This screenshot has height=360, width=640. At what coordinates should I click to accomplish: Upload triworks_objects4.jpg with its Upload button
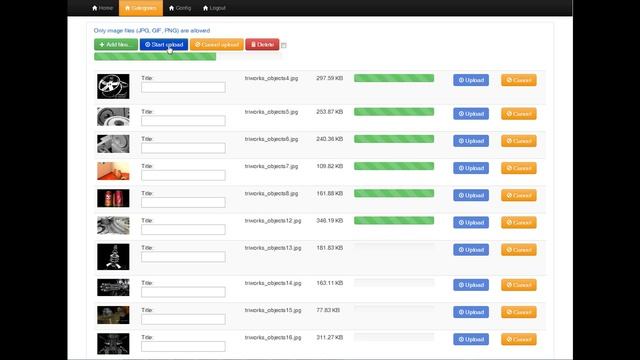point(471,80)
